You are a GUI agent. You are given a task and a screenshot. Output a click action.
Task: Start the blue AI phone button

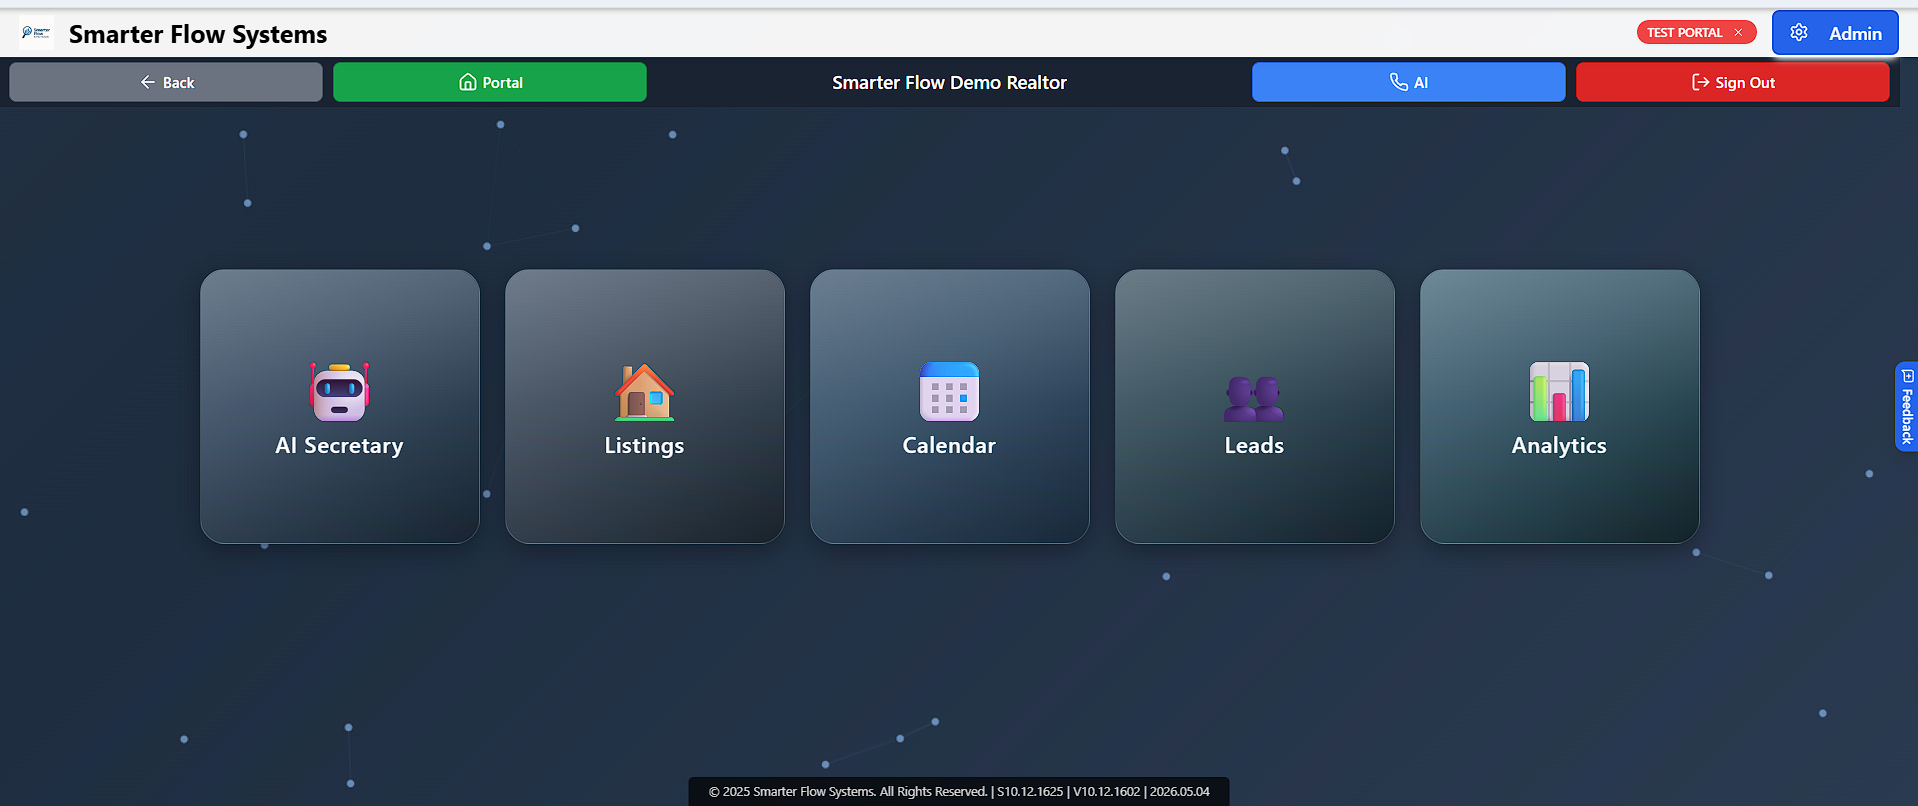pos(1409,82)
